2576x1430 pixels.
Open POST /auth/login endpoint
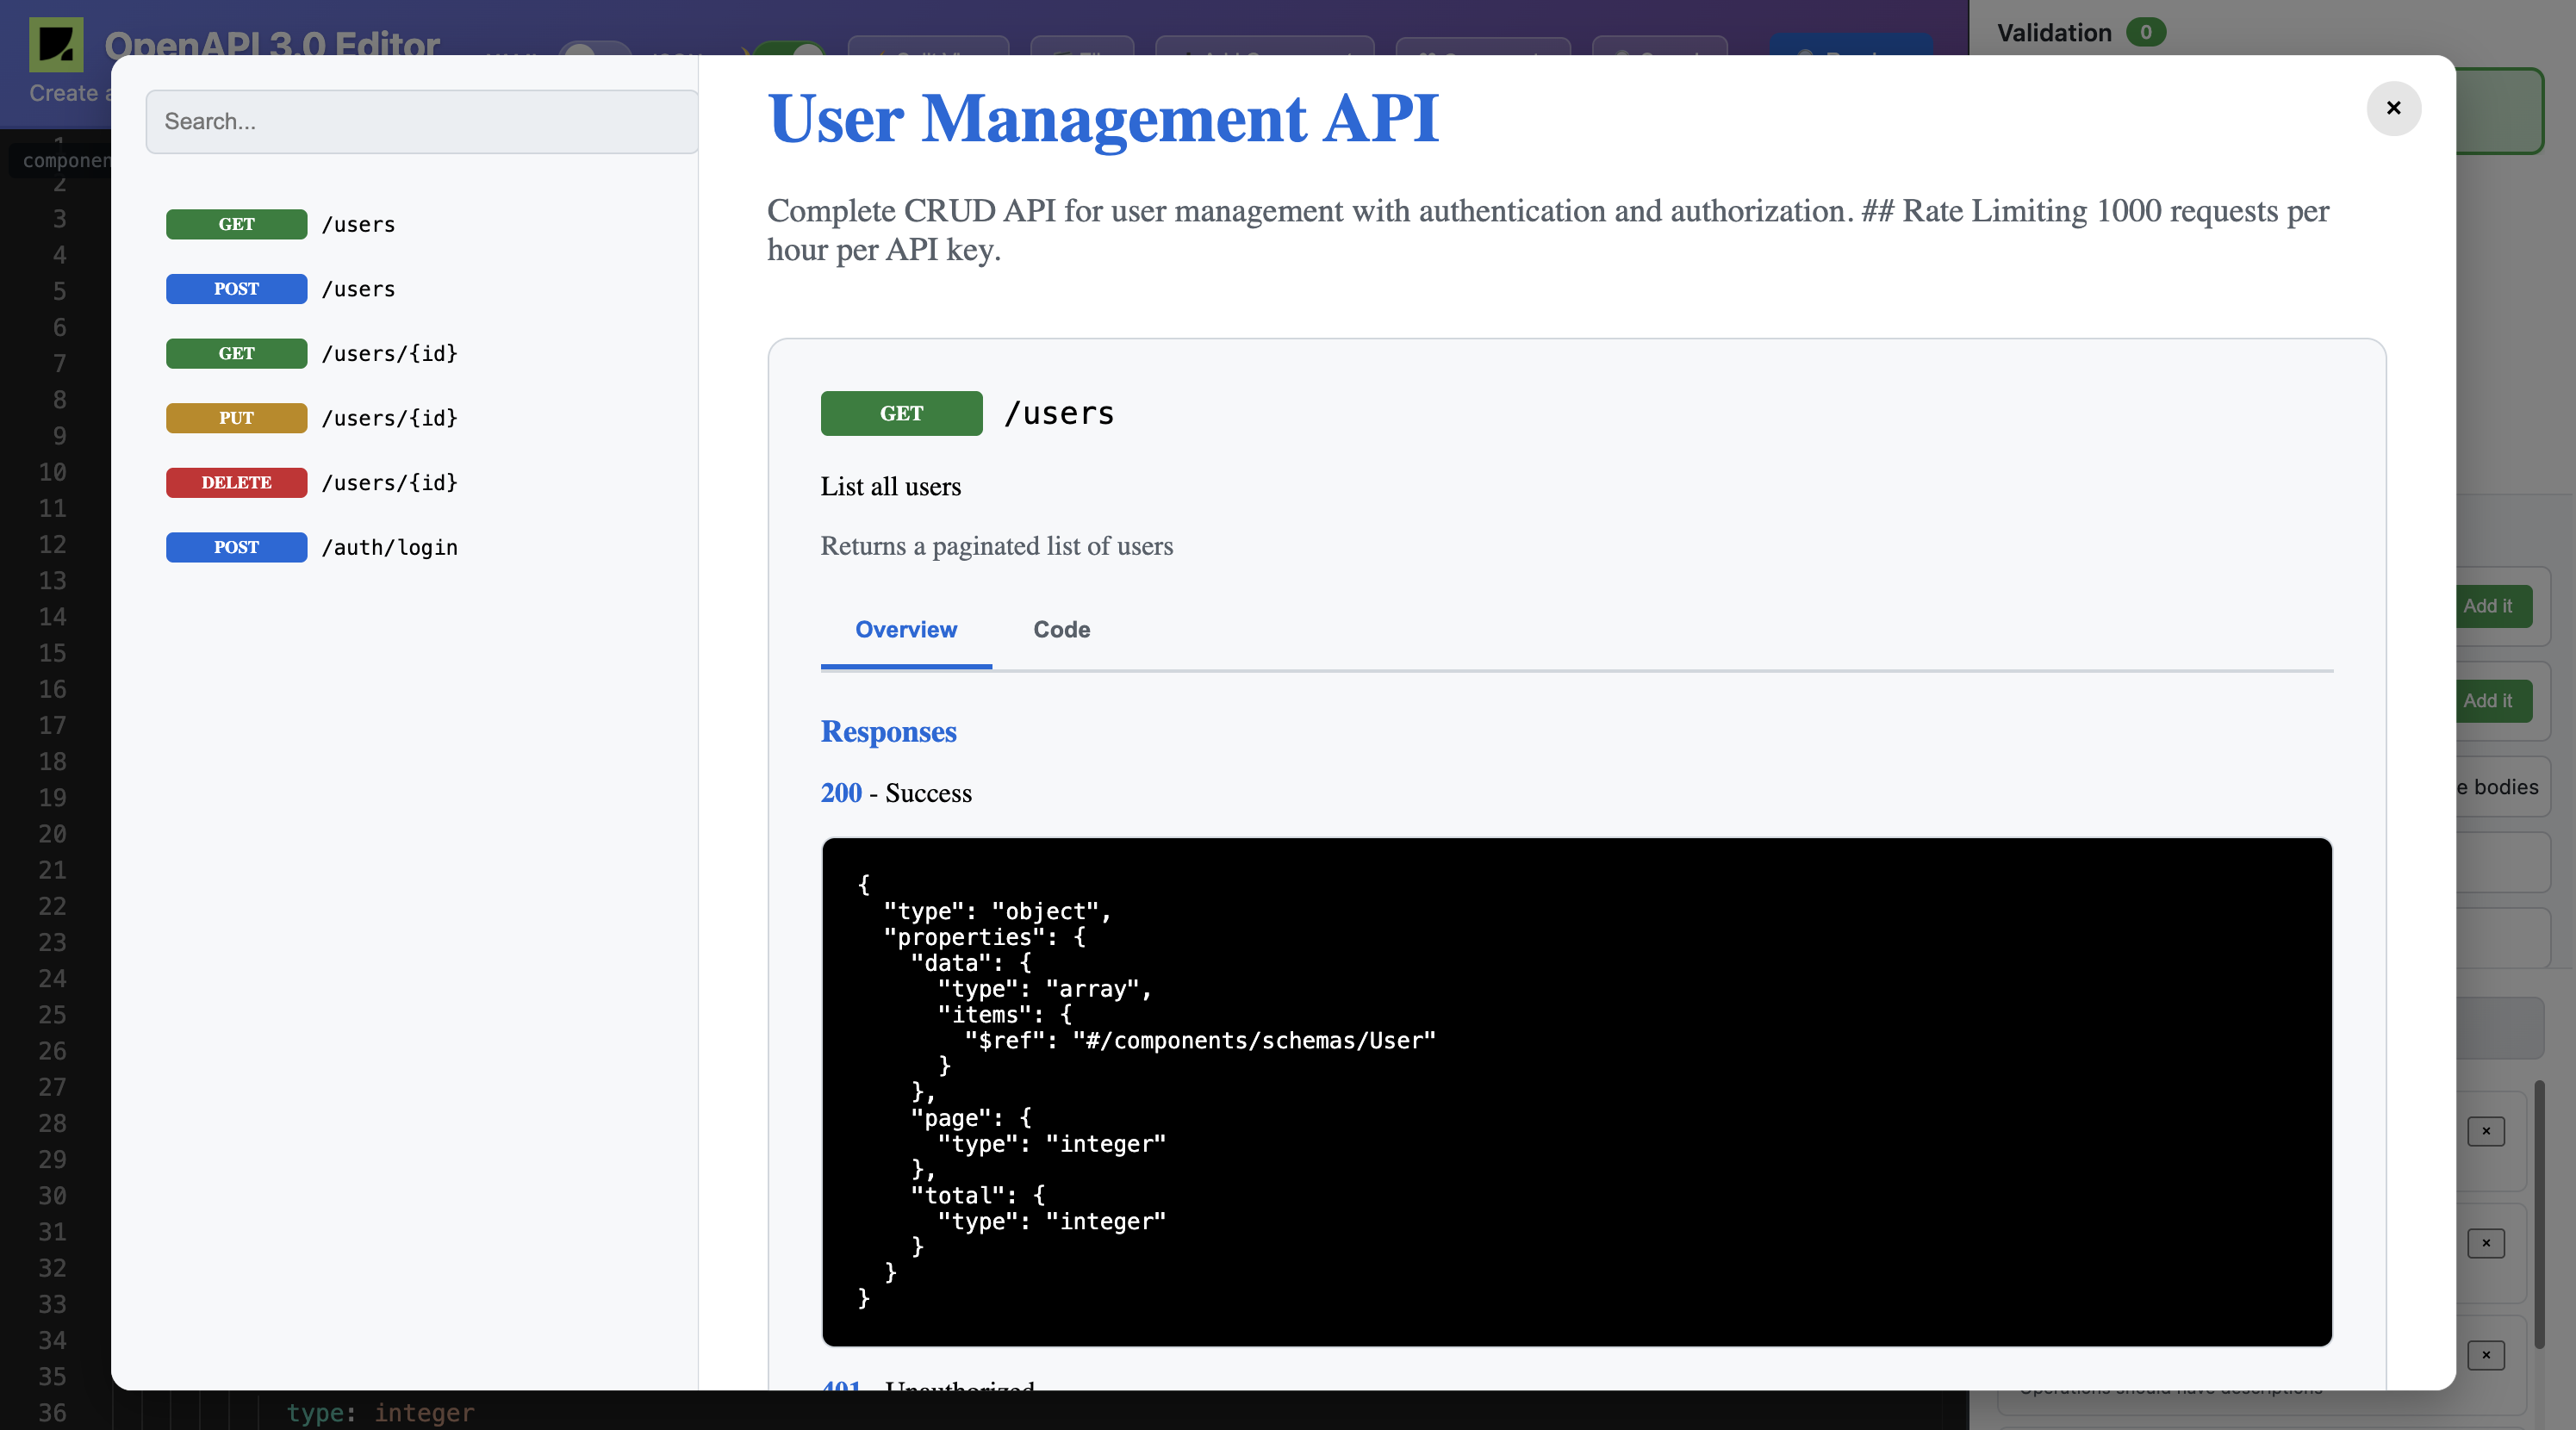coord(312,547)
